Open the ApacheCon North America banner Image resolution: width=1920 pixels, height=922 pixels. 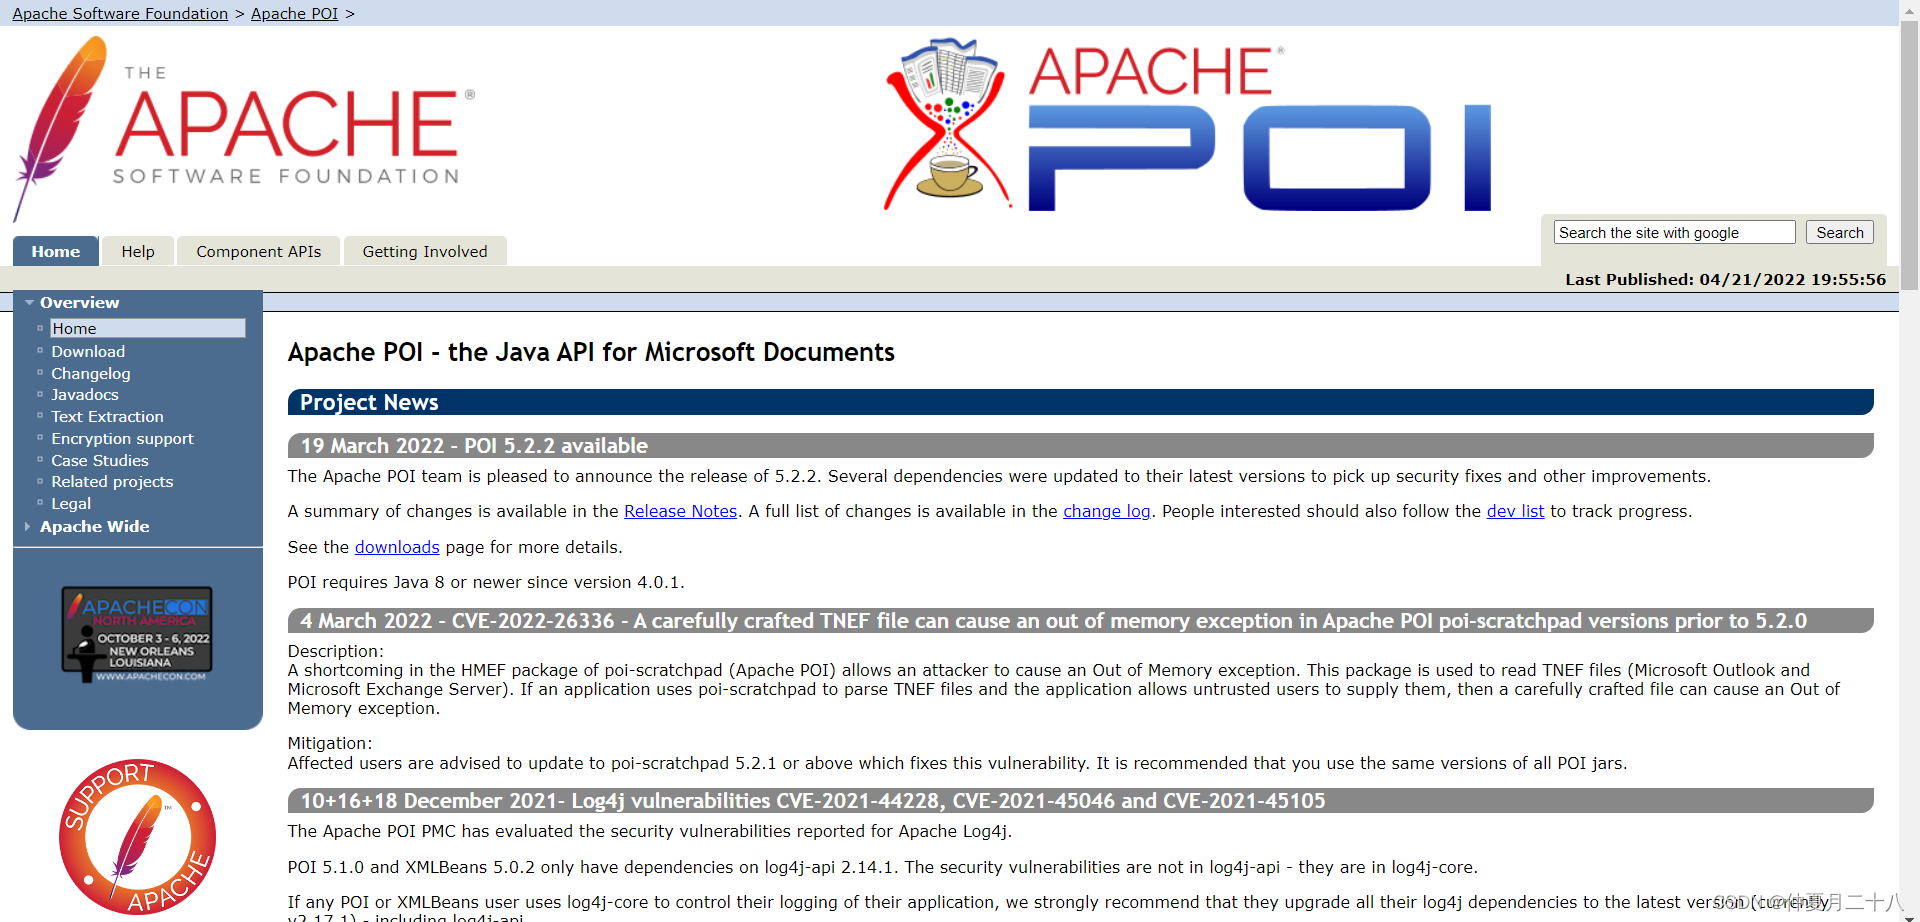pyautogui.click(x=137, y=634)
